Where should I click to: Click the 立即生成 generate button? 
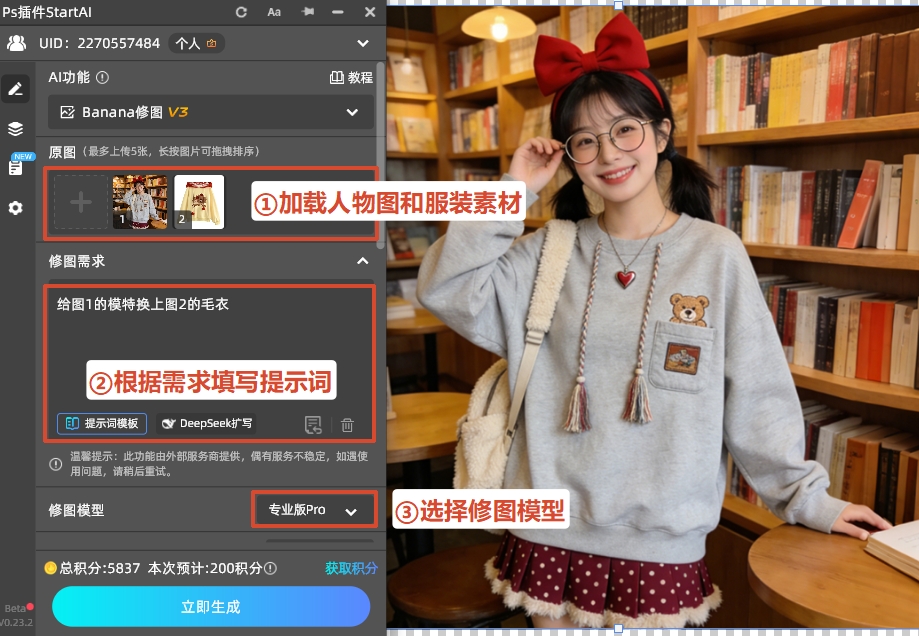tap(210, 606)
